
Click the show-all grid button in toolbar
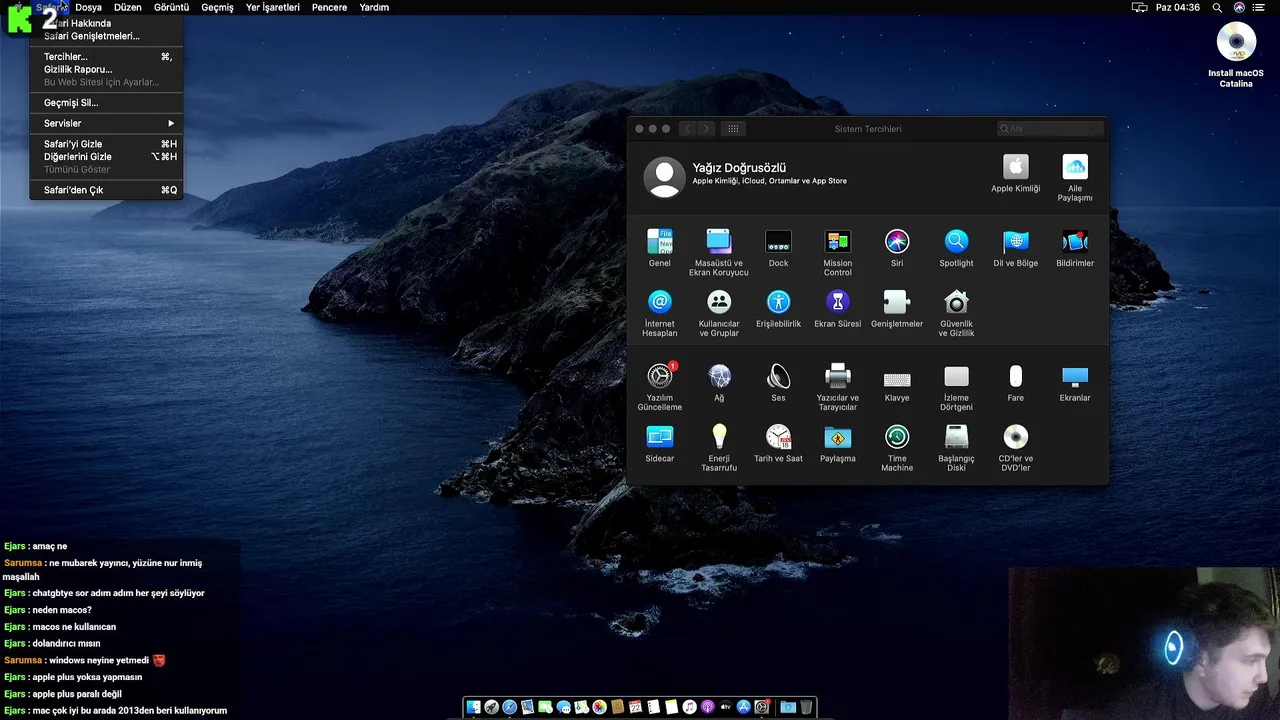[x=733, y=128]
